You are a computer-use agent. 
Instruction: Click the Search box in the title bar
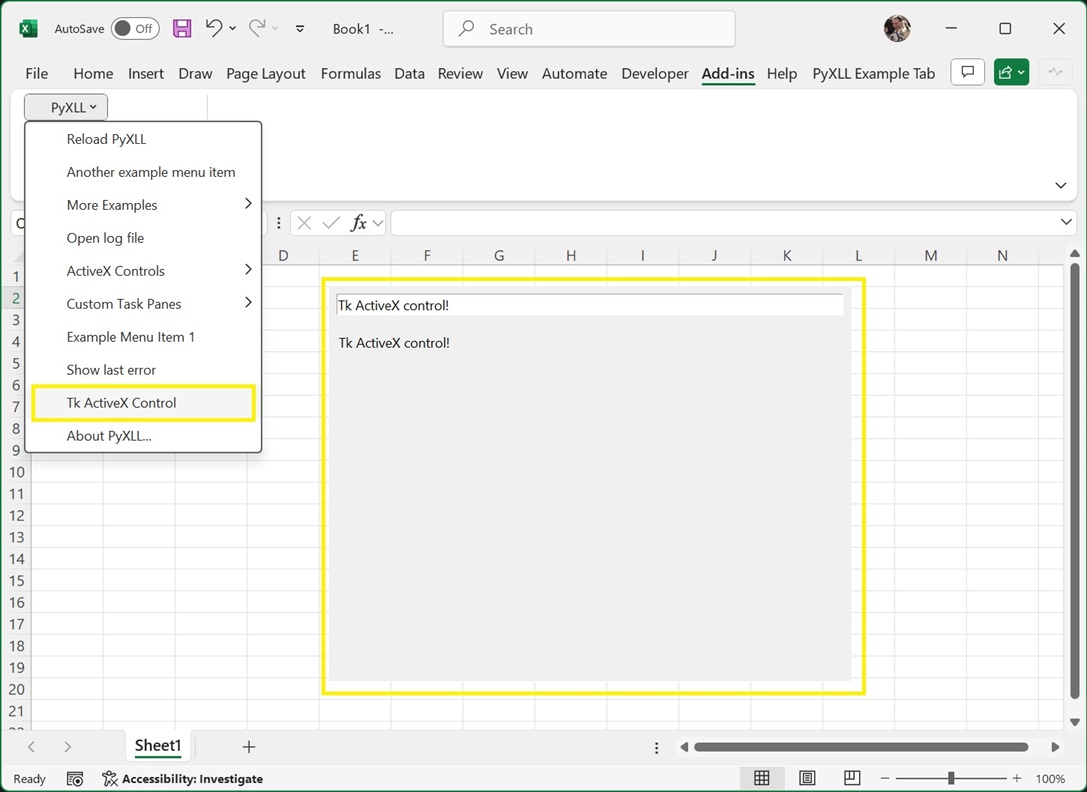point(589,29)
